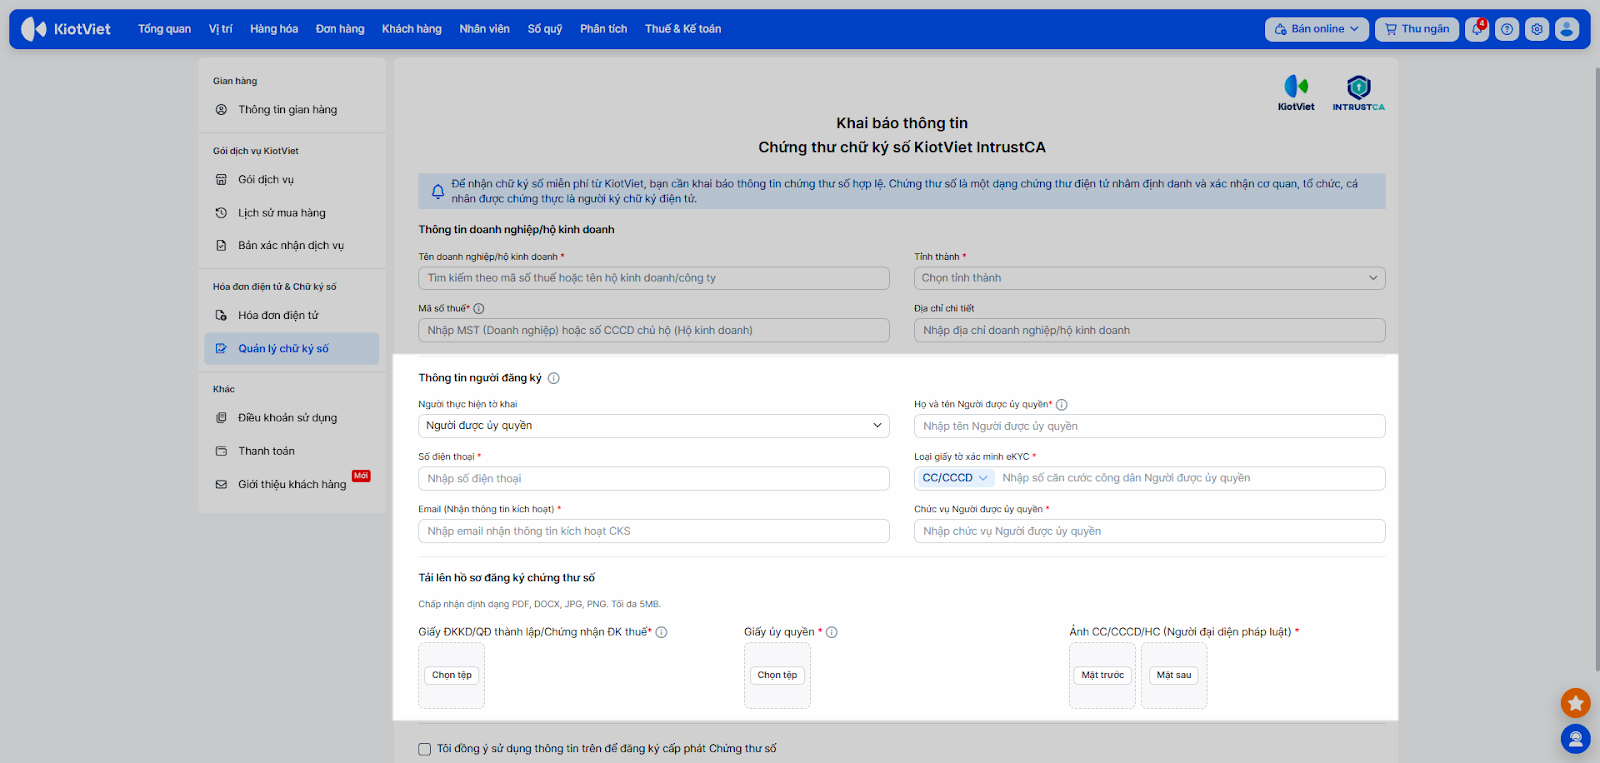Image resolution: width=1600 pixels, height=763 pixels.
Task: Open the Khách hàng menu
Action: click(x=412, y=29)
